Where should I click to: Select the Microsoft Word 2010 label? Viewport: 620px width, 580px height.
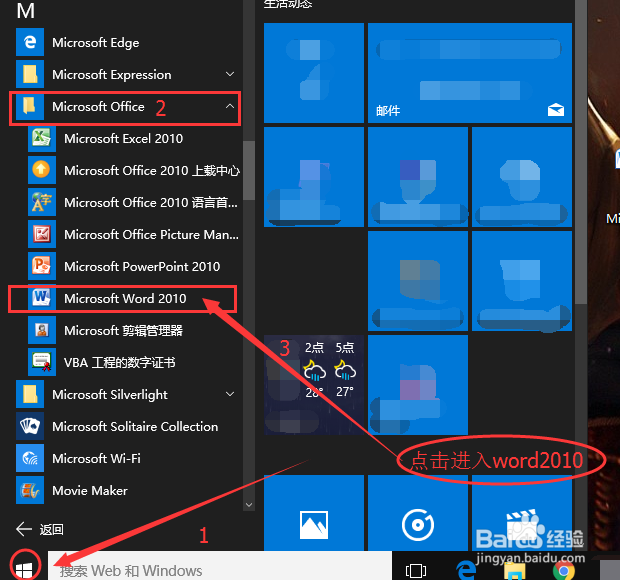[x=125, y=299]
